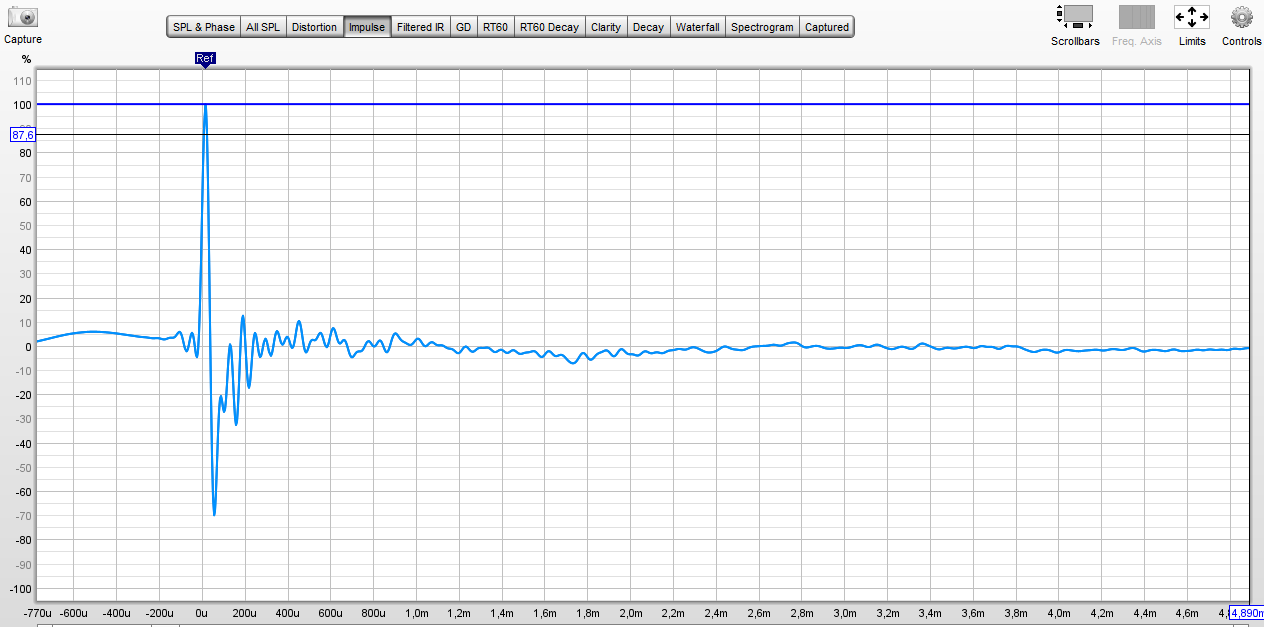Switch to the RT60 tab
Viewport: 1264px width, 627px height.
pyautogui.click(x=495, y=27)
